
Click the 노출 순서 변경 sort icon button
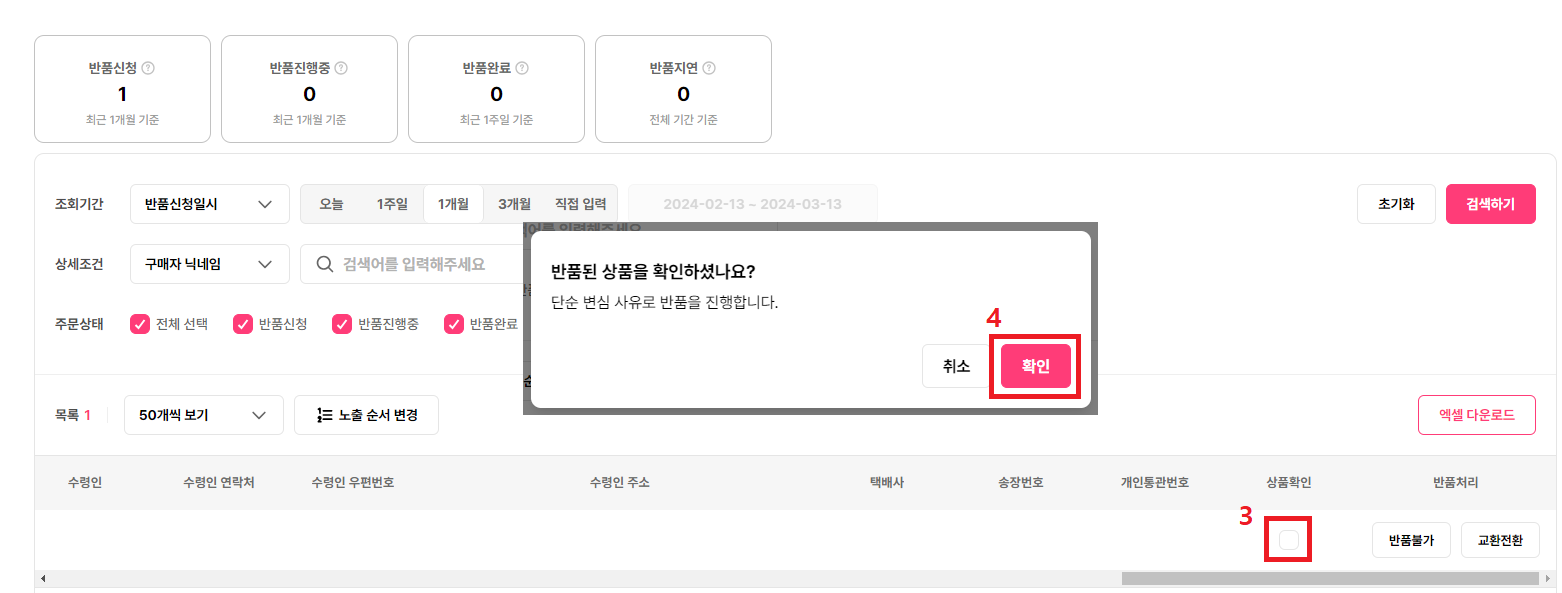[366, 415]
